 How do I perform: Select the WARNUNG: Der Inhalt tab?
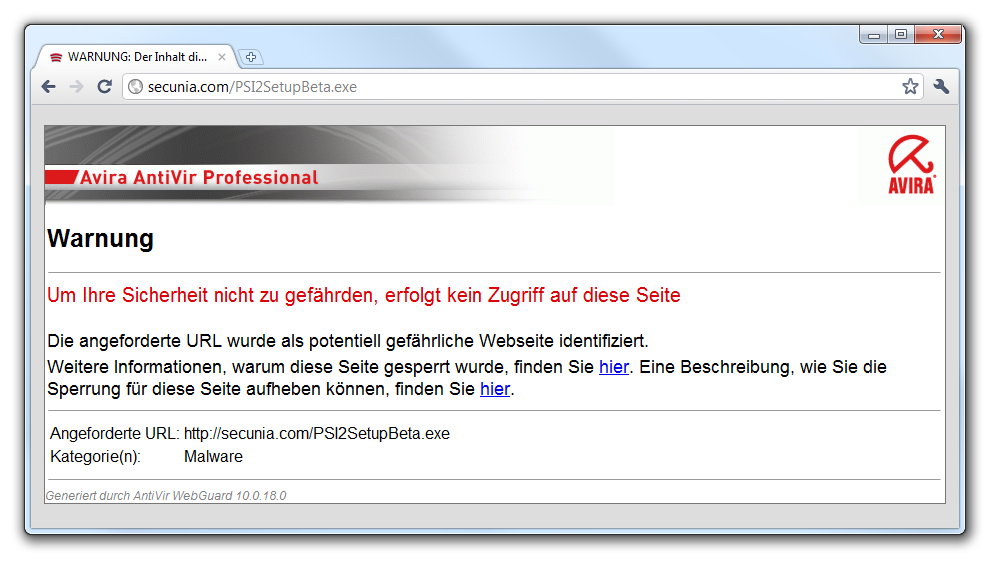[135, 57]
